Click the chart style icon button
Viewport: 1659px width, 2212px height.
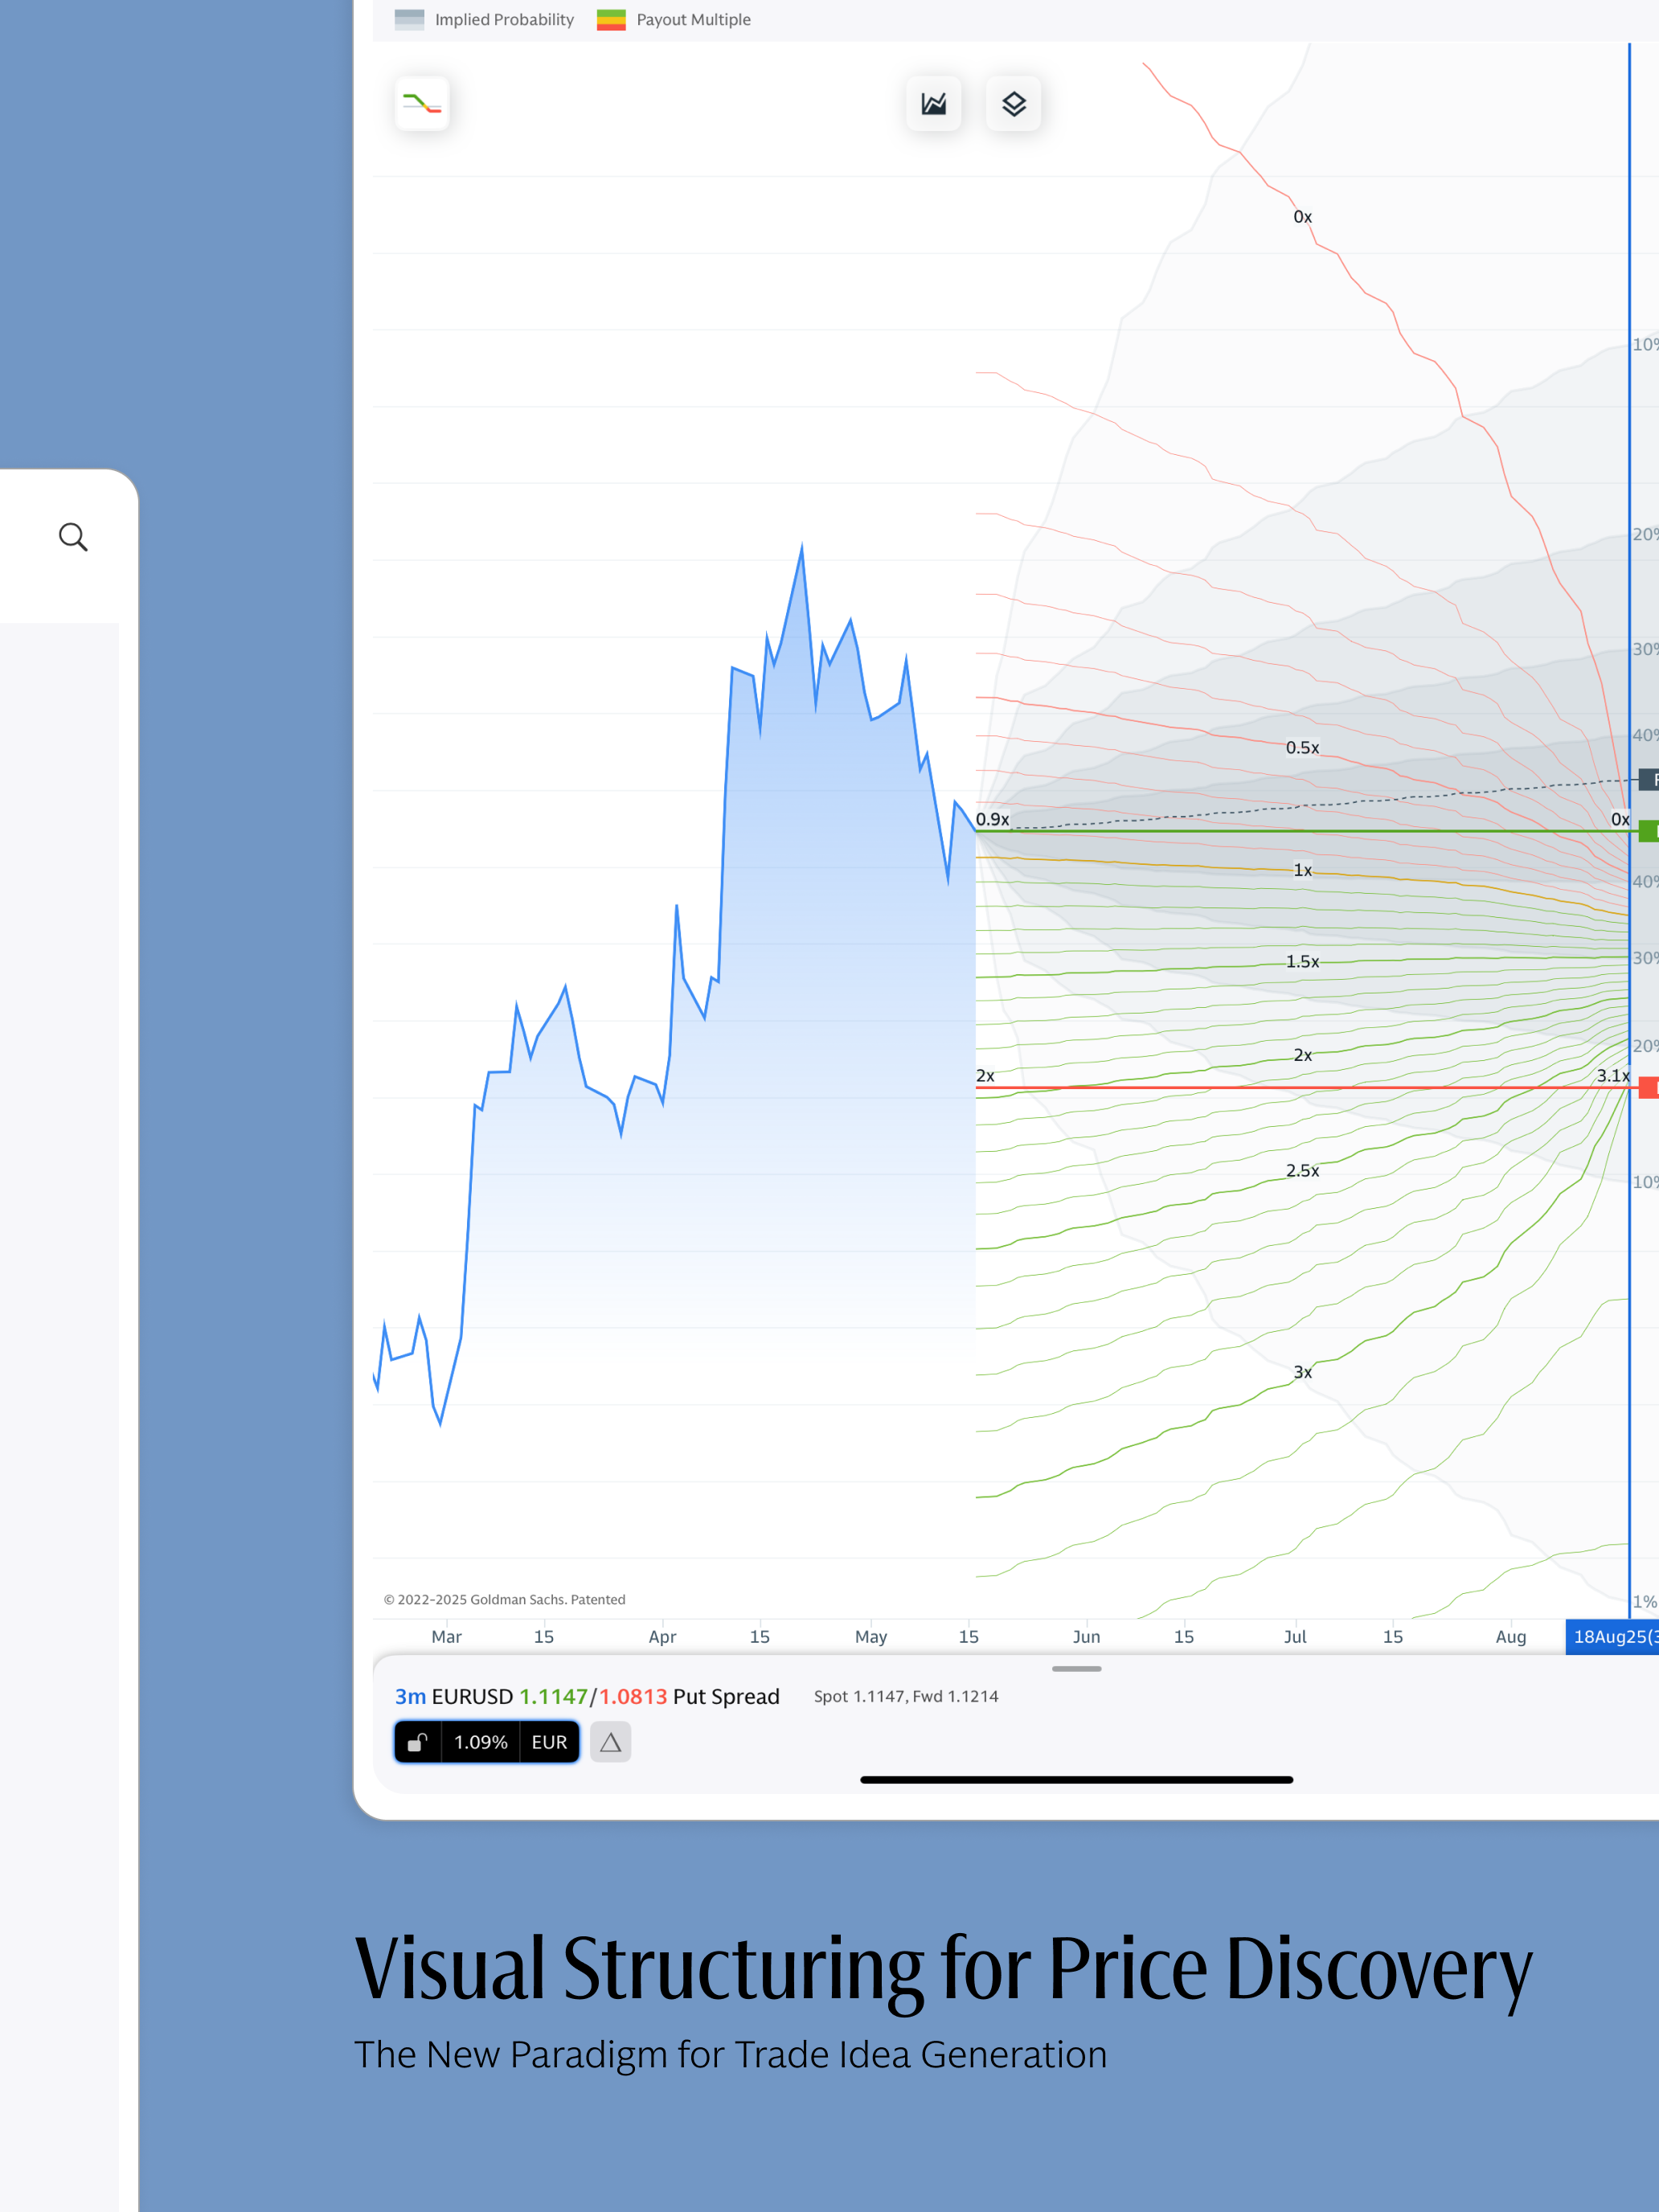pyautogui.click(x=933, y=104)
